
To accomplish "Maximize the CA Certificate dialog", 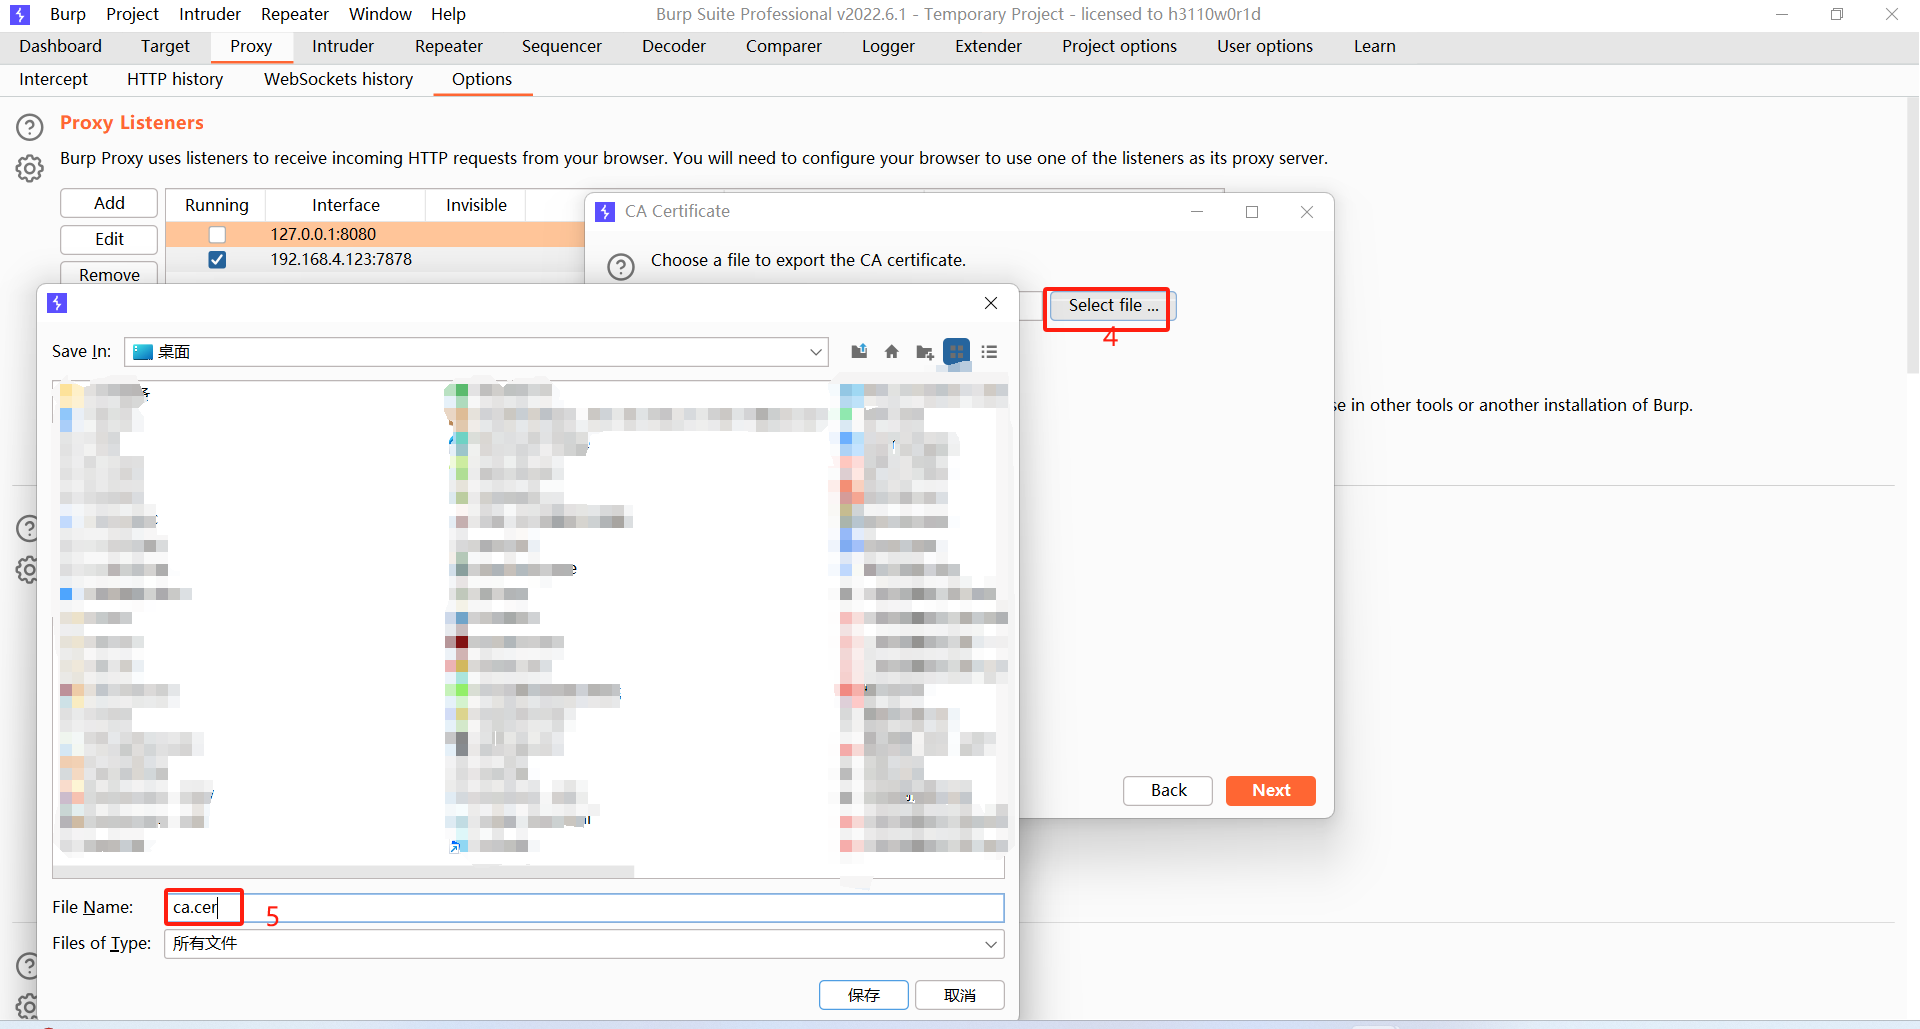I will [1252, 212].
